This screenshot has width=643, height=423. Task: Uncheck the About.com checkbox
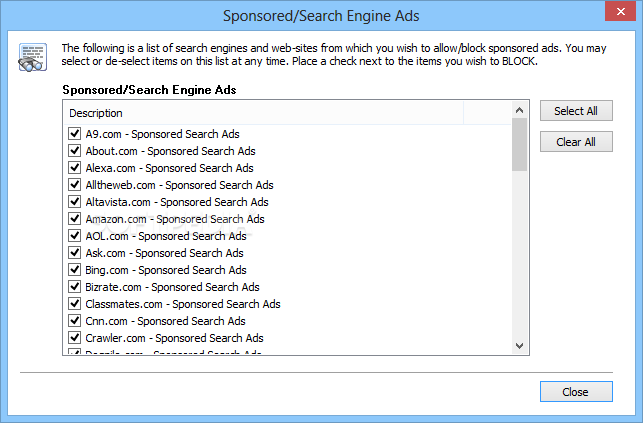pos(75,150)
